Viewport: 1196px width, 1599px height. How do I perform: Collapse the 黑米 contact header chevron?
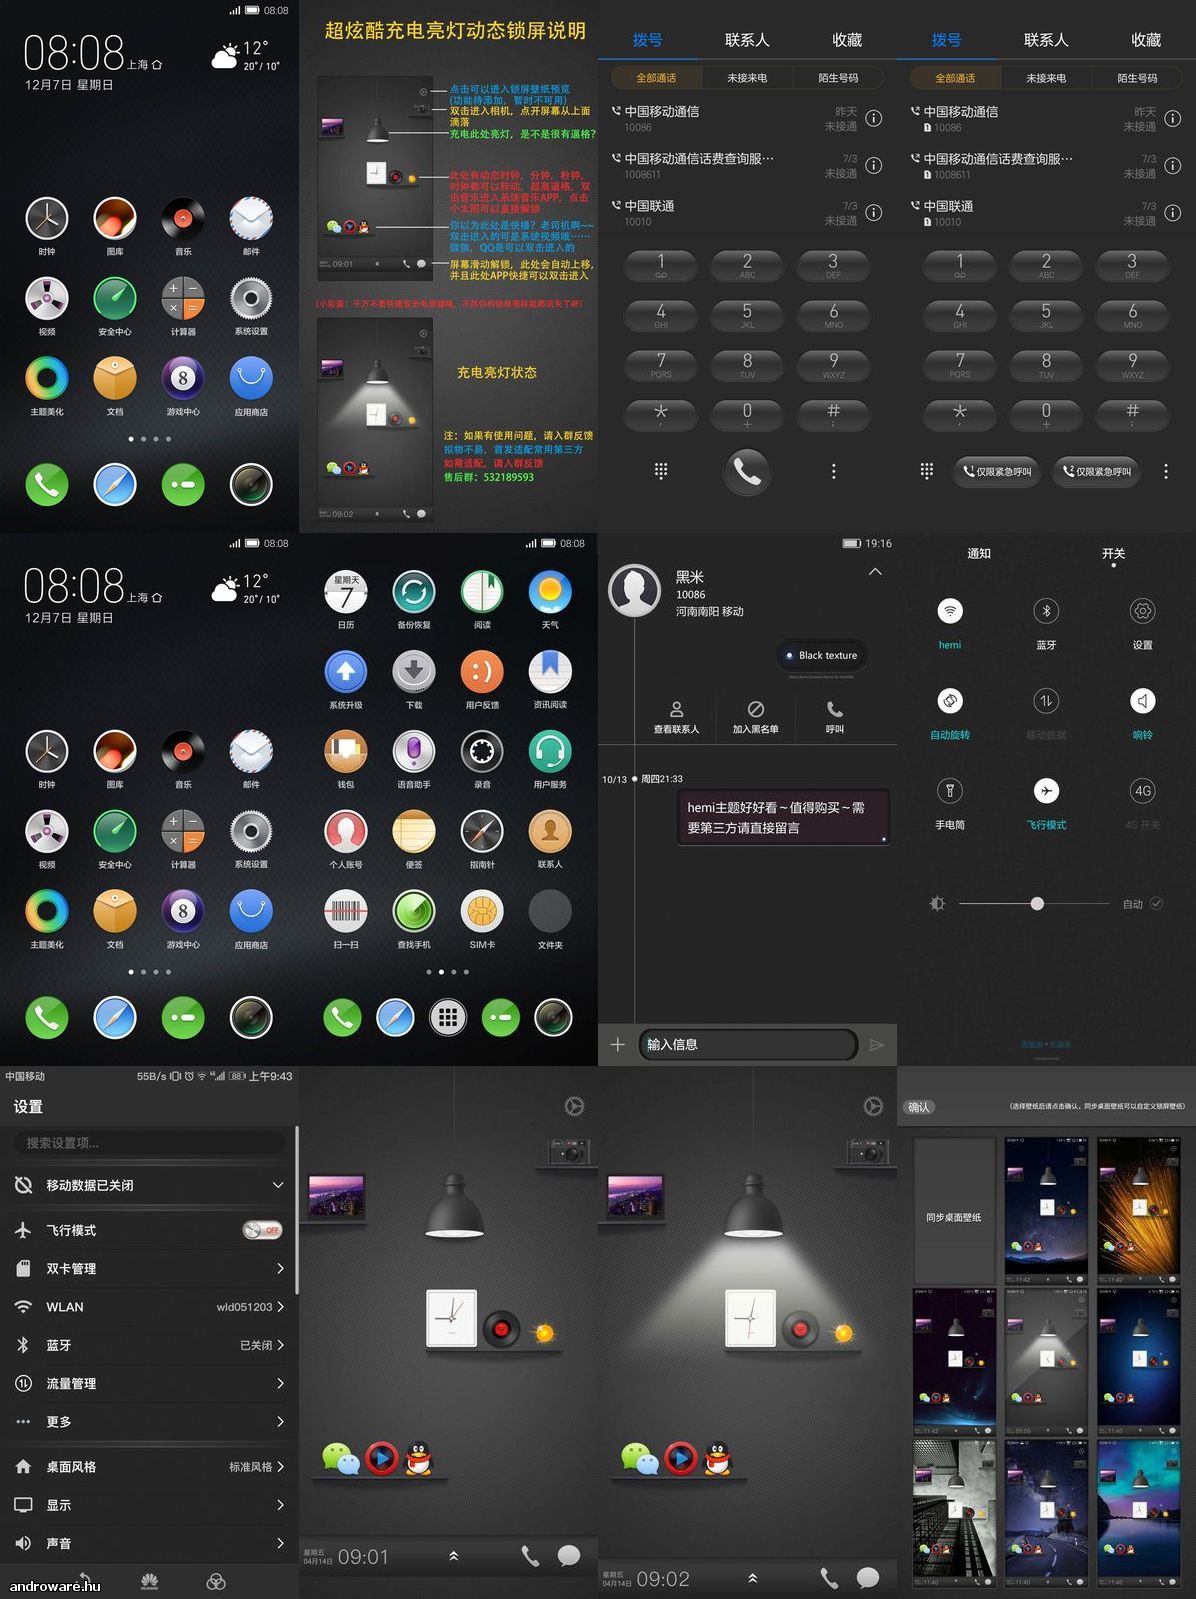pyautogui.click(x=875, y=572)
